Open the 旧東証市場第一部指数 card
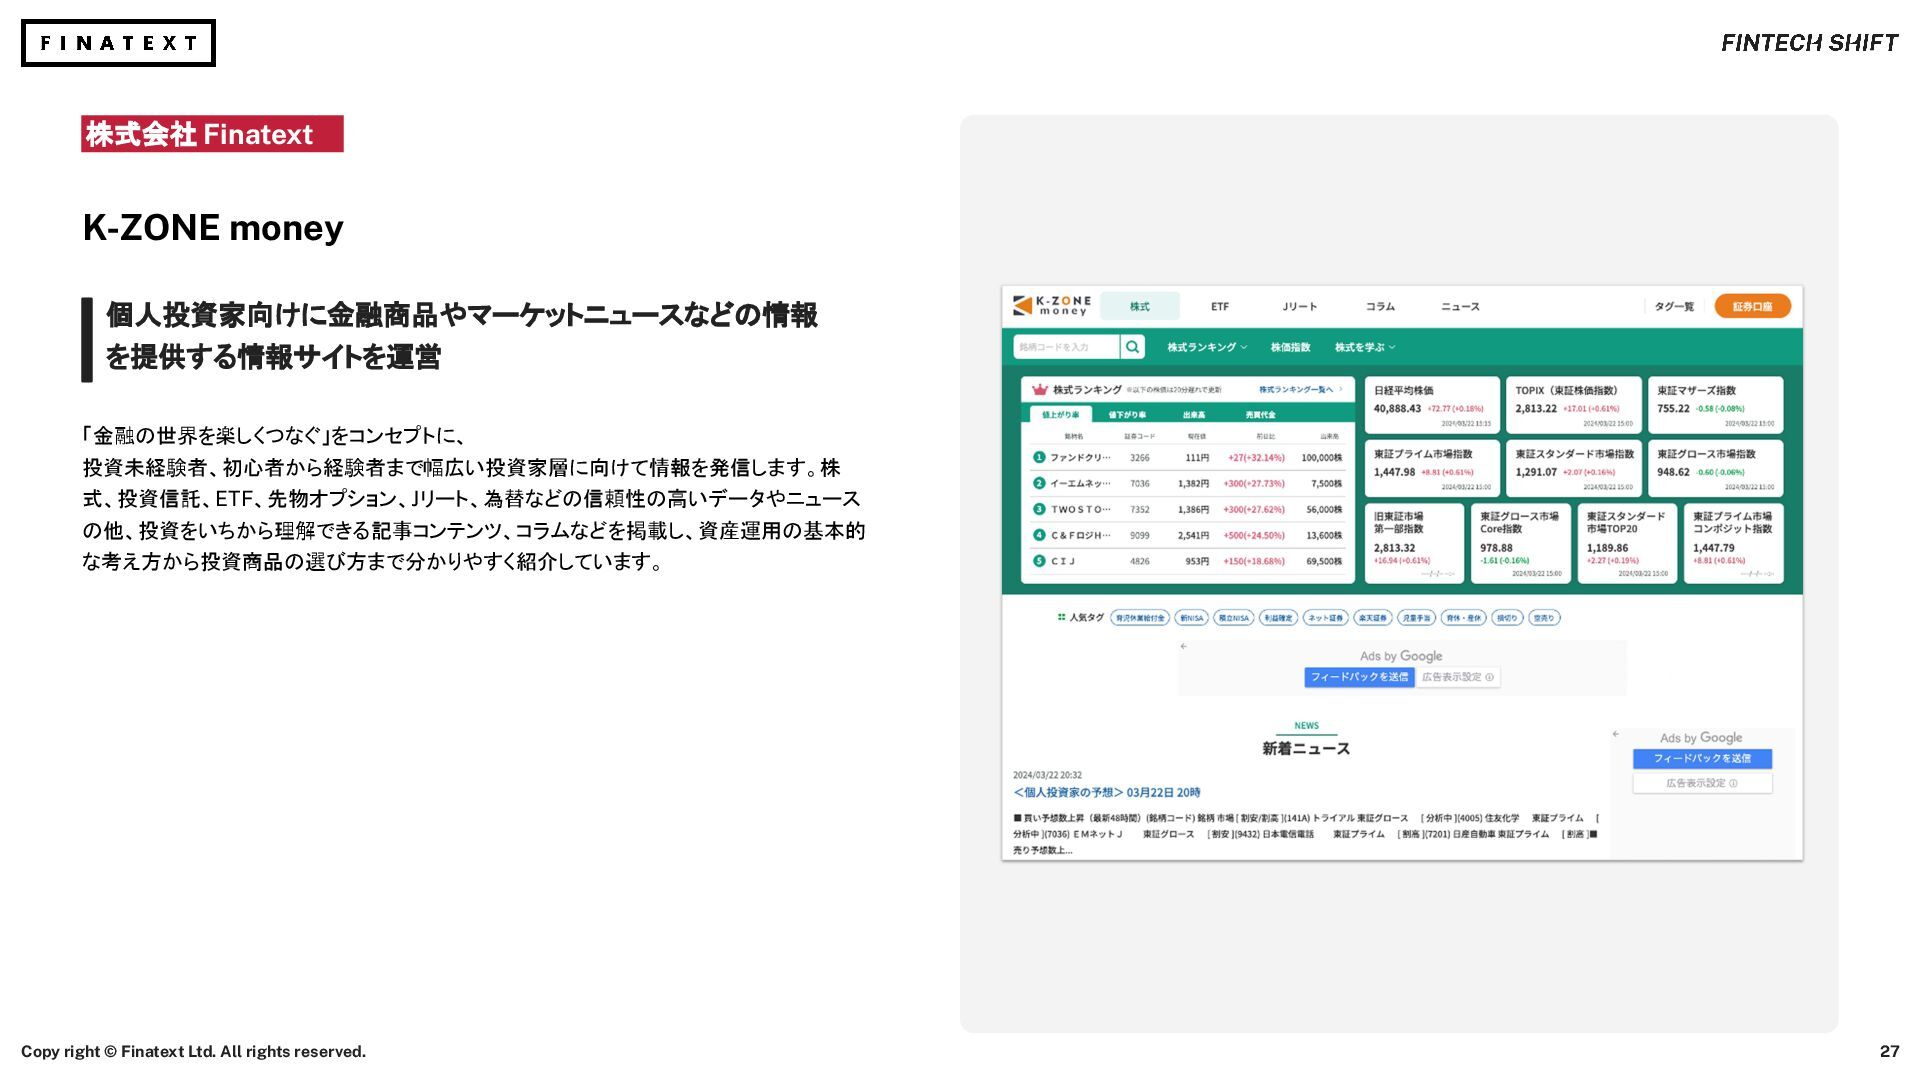Screen dimensions: 1920x1080 1414,543
